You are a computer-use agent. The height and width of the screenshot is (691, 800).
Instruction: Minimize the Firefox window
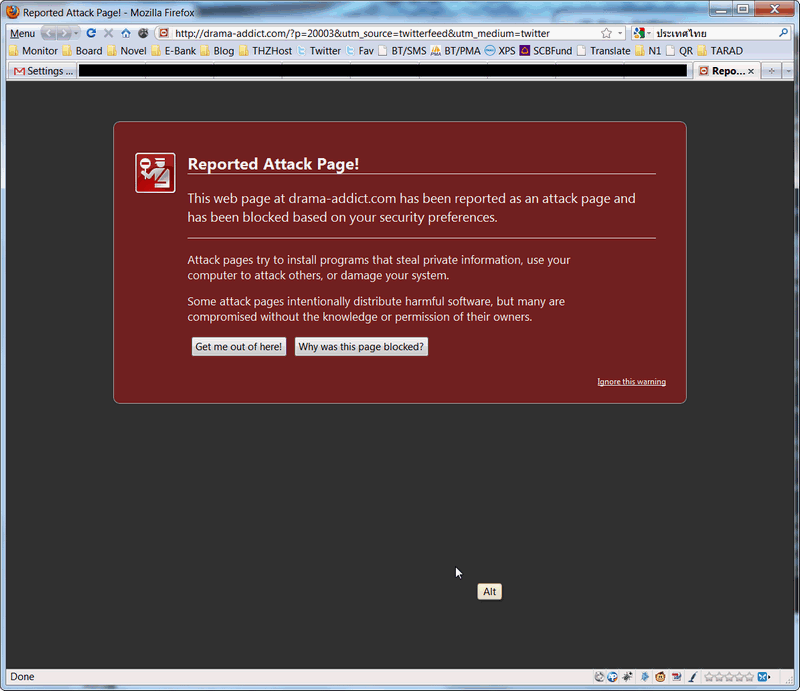[x=721, y=9]
